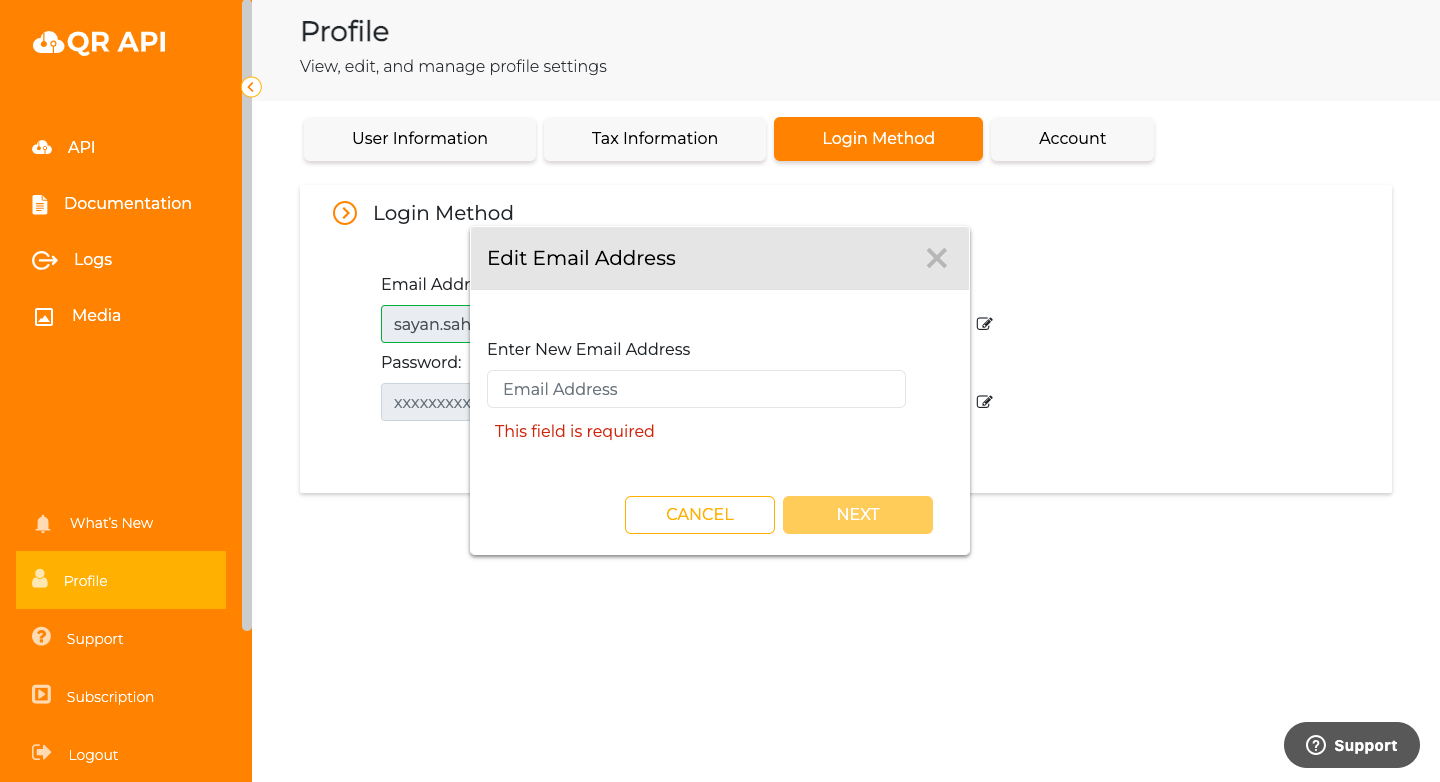Click the NEXT button in the dialog
This screenshot has width=1440, height=782.
(x=858, y=515)
